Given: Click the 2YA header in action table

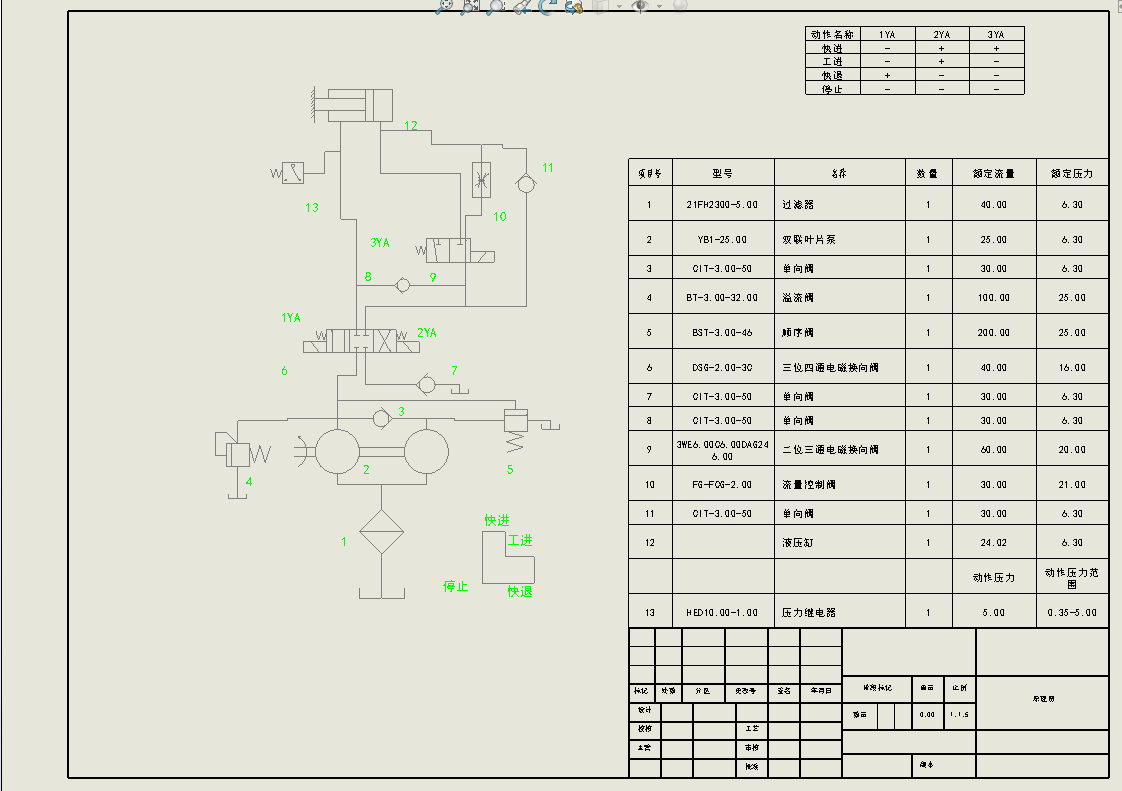Looking at the screenshot, I should pos(942,34).
